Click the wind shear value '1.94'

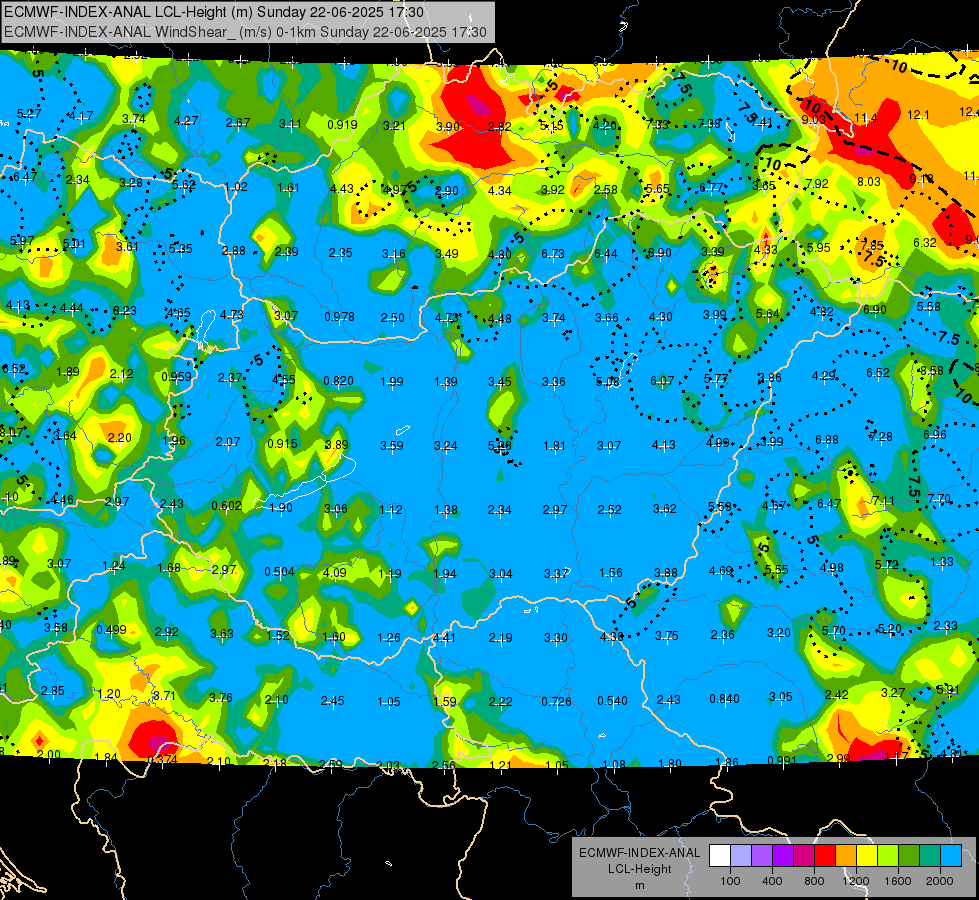[x=445, y=573]
